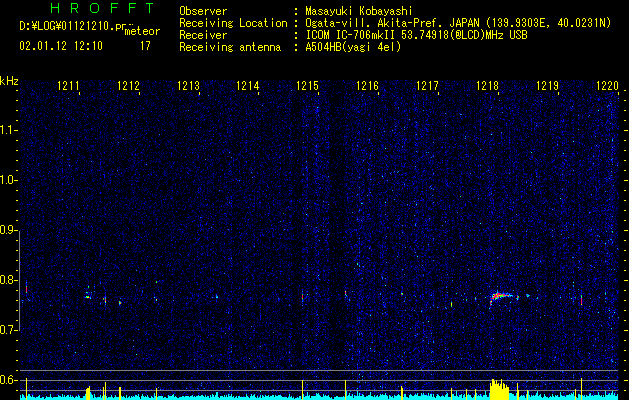The image size is (629, 400).
Task: Click the Receiving Location label
Action: tap(233, 23)
